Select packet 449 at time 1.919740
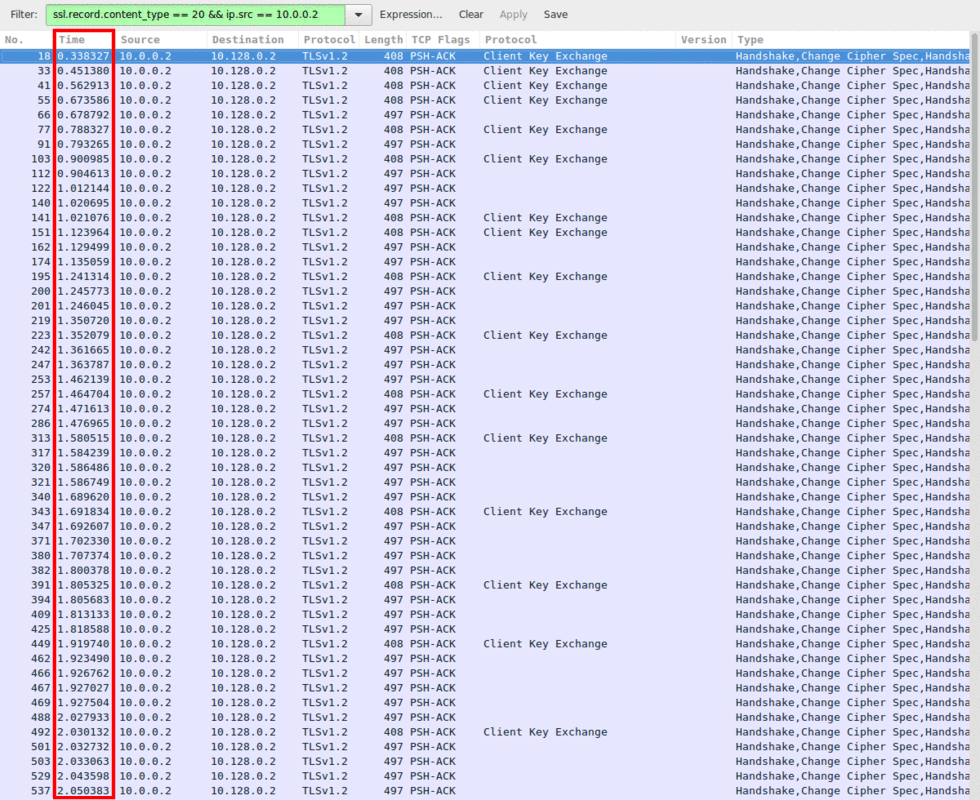Screen dimensions: 980x800 pos(485,644)
